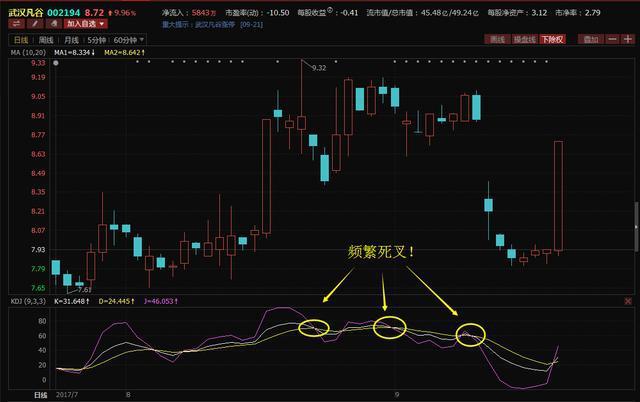Select the pencil drawing tool icon
The height and width of the screenshot is (402, 640).
(35, 24)
